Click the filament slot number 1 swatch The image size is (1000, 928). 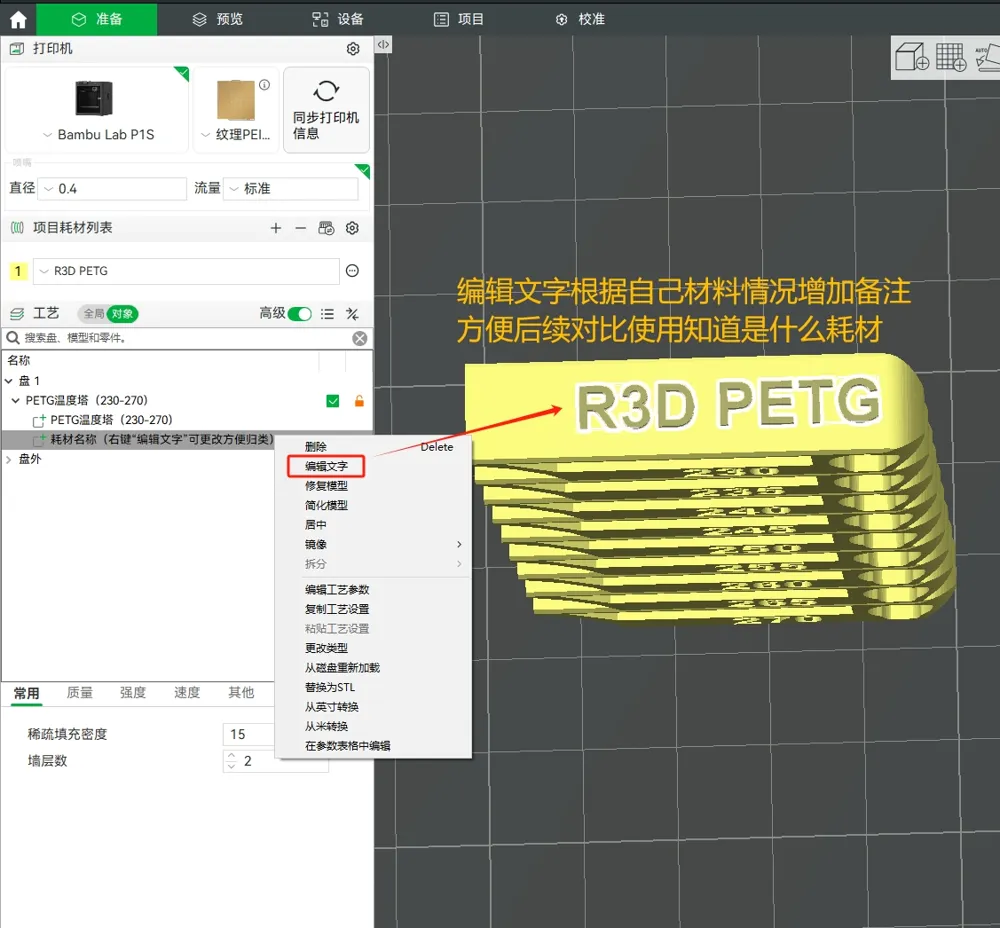(18, 271)
